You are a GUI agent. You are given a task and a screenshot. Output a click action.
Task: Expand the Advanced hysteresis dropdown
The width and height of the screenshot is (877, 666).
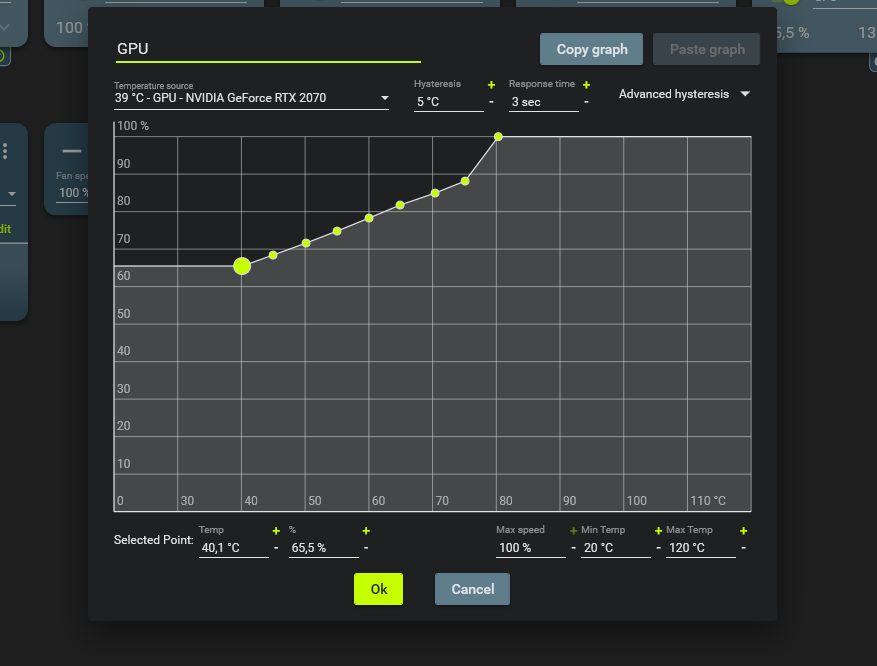[x=744, y=93]
